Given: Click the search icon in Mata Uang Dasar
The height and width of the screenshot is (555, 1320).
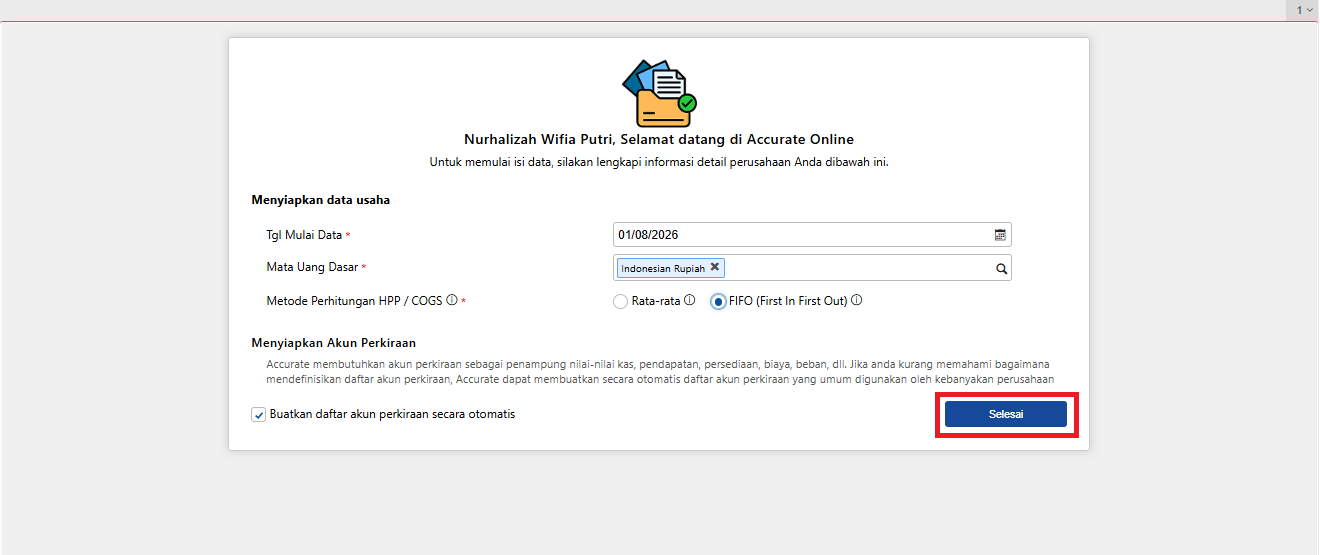Looking at the screenshot, I should pyautogui.click(x=1000, y=268).
